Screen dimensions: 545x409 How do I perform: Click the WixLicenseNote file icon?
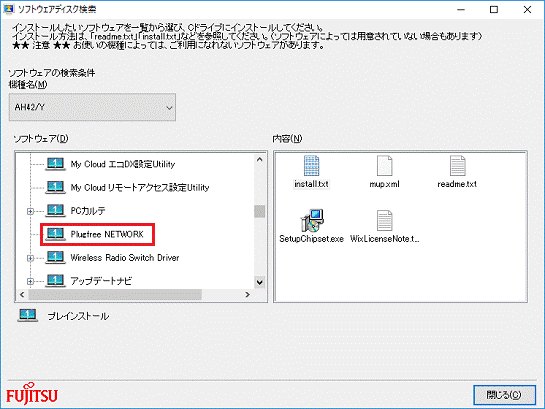click(x=384, y=221)
